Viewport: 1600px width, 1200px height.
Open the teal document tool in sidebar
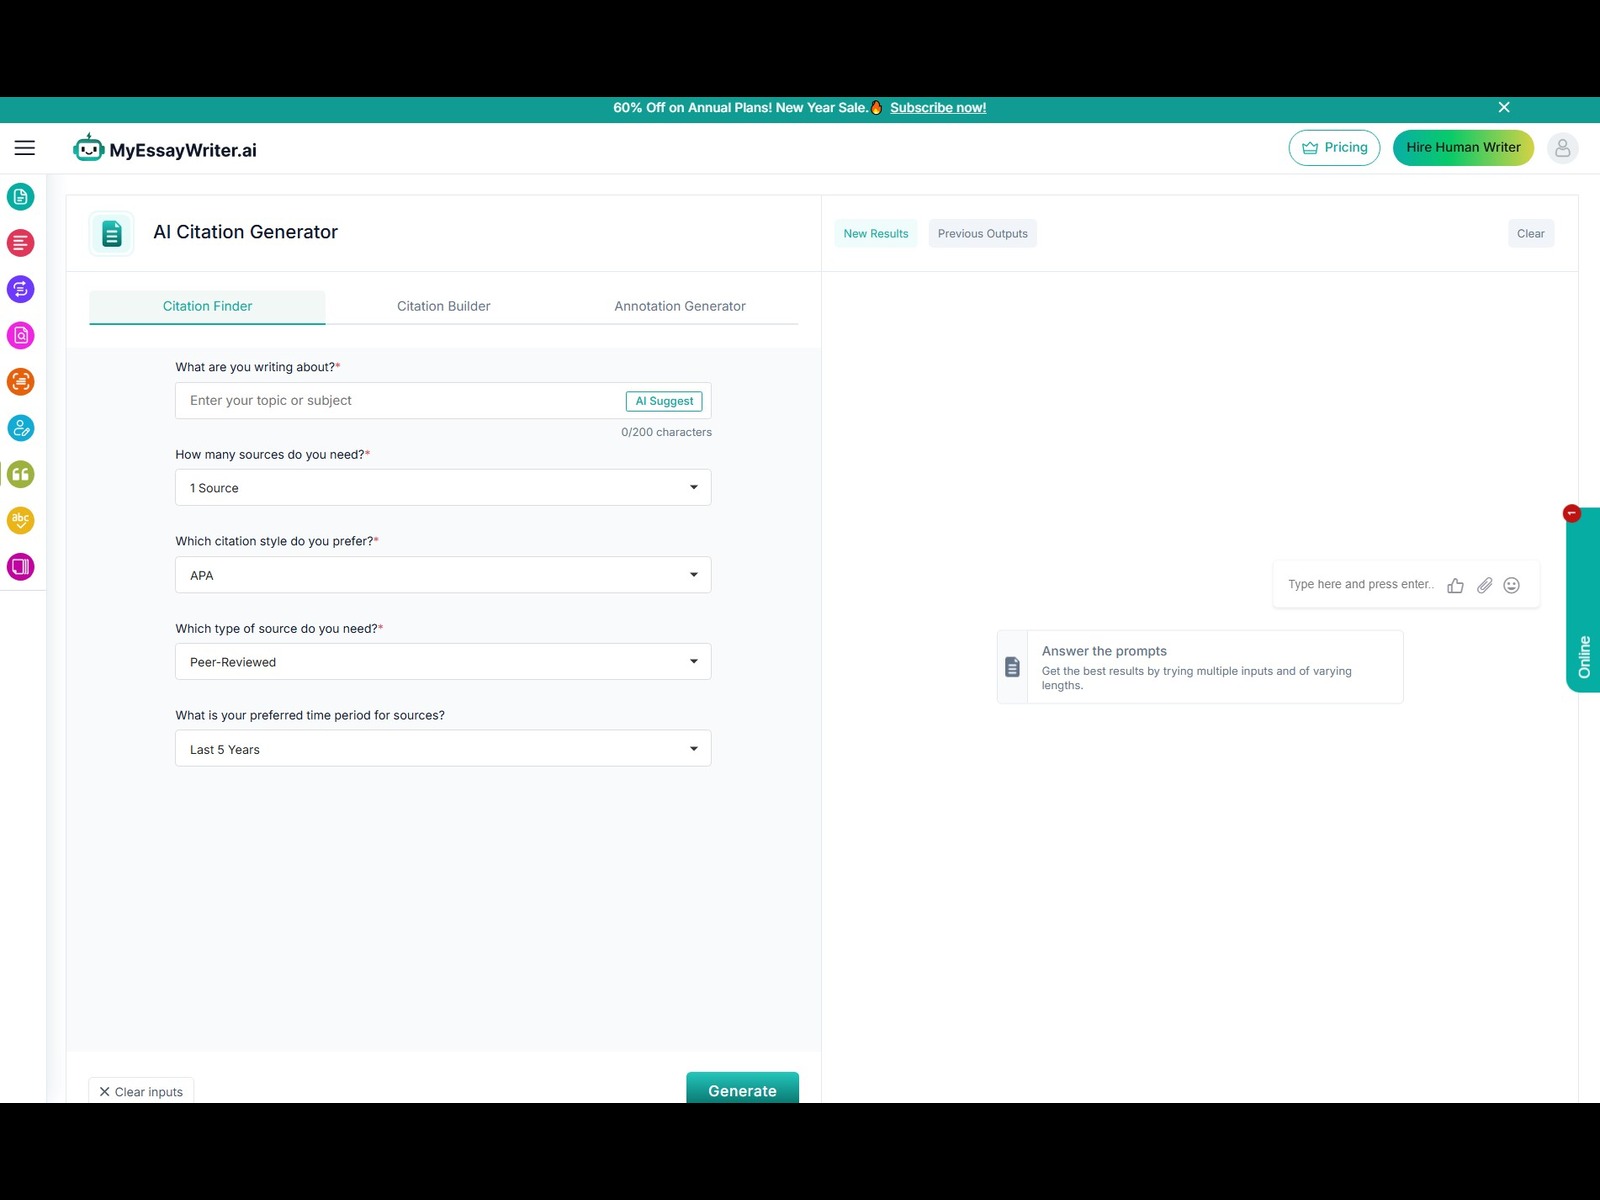20,197
